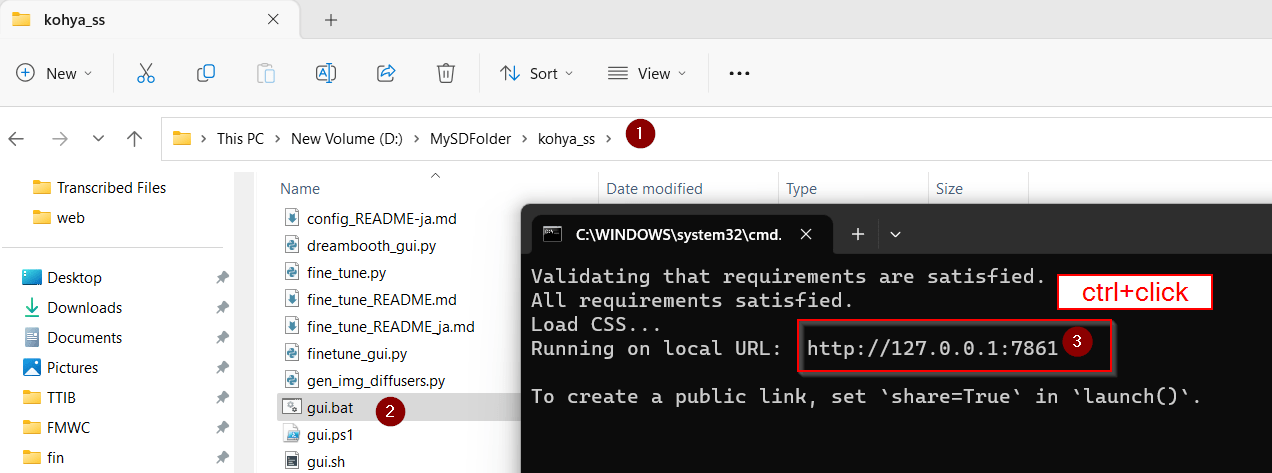Click the address bar folder icon
Viewport: 1272px width, 473px height.
(181, 139)
